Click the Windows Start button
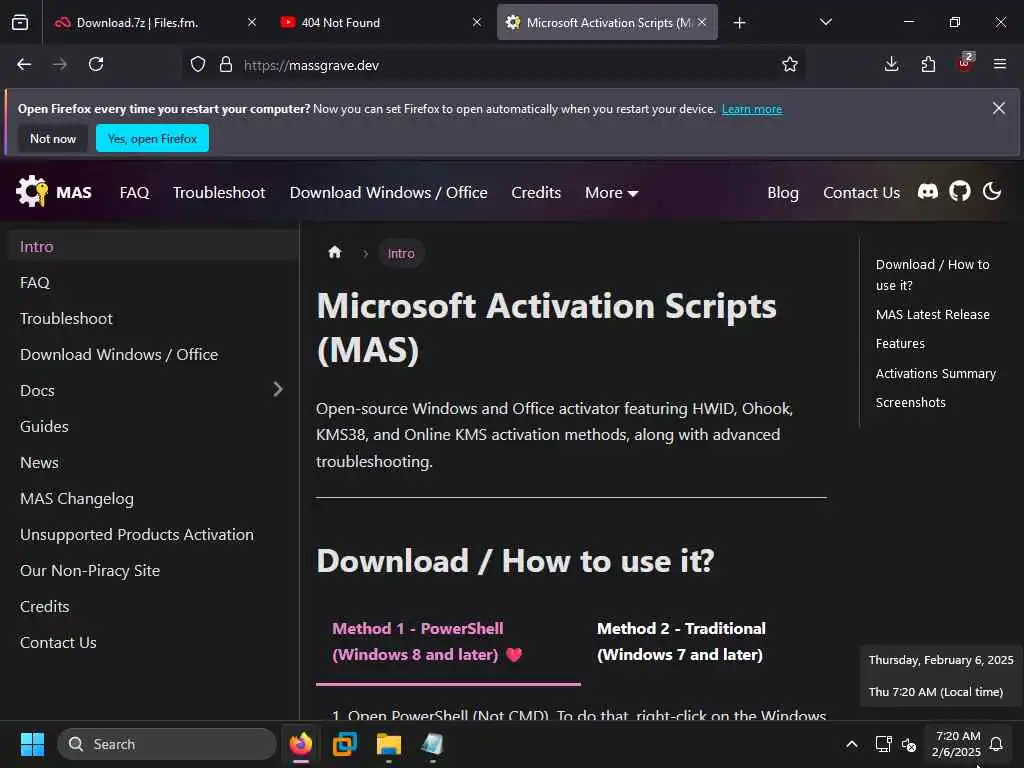The height and width of the screenshot is (768, 1024). pos(32,744)
